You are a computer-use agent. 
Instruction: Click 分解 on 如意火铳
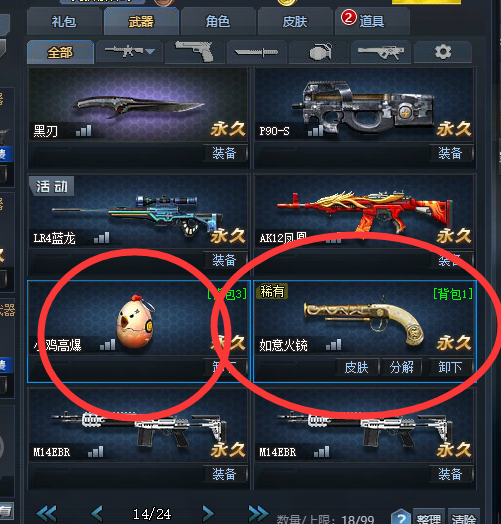click(401, 367)
